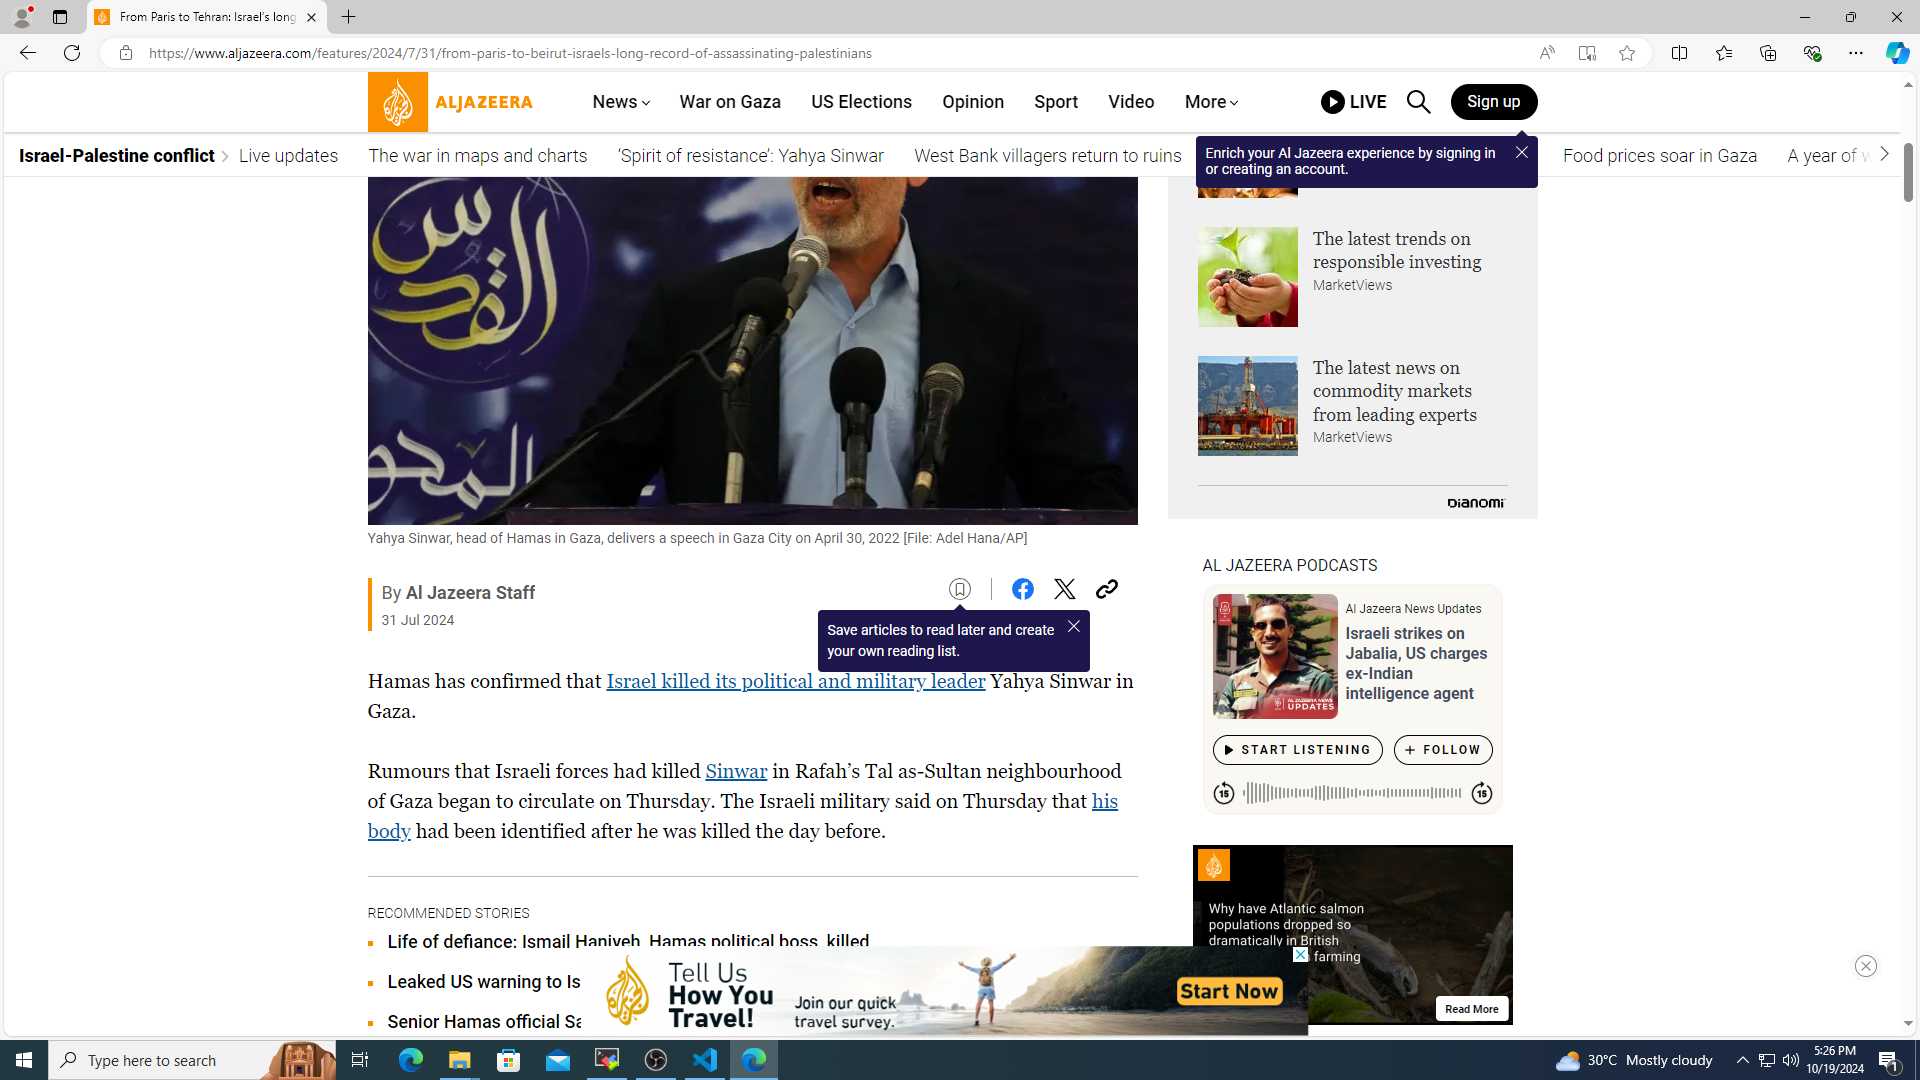Seek in the podcast waveform bar
The height and width of the screenshot is (1080, 1920).
(x=1352, y=794)
